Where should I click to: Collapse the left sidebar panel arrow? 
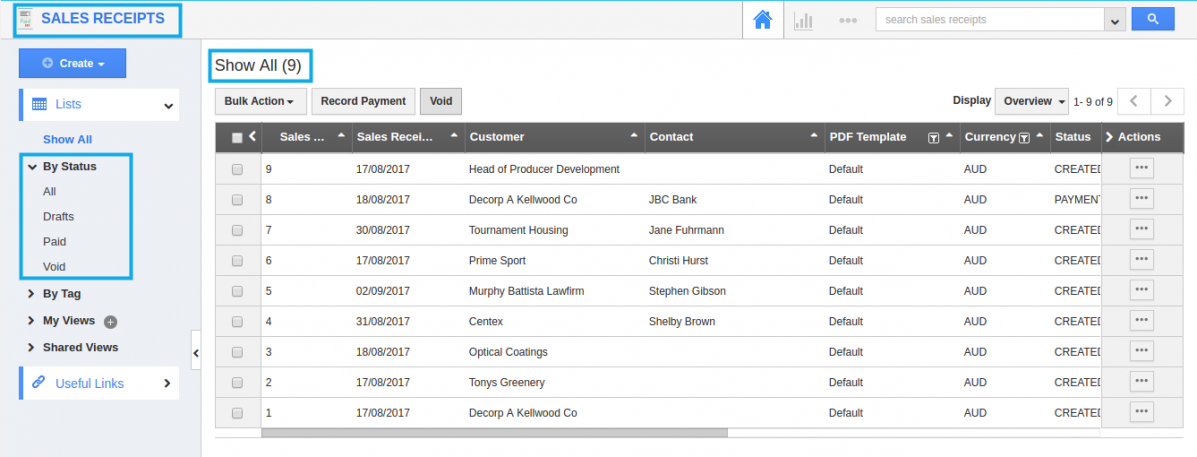coord(195,352)
